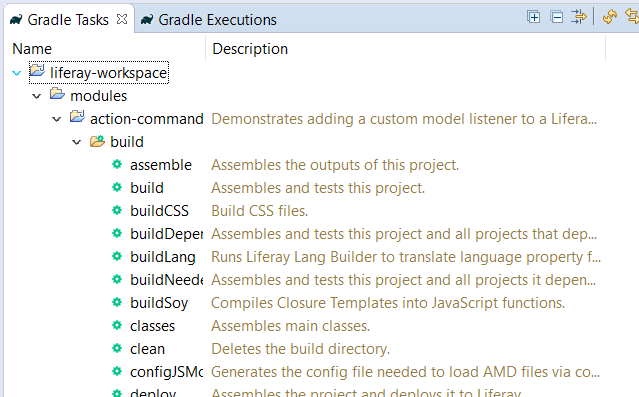
Task: Select the build group label
Action: tap(127, 142)
